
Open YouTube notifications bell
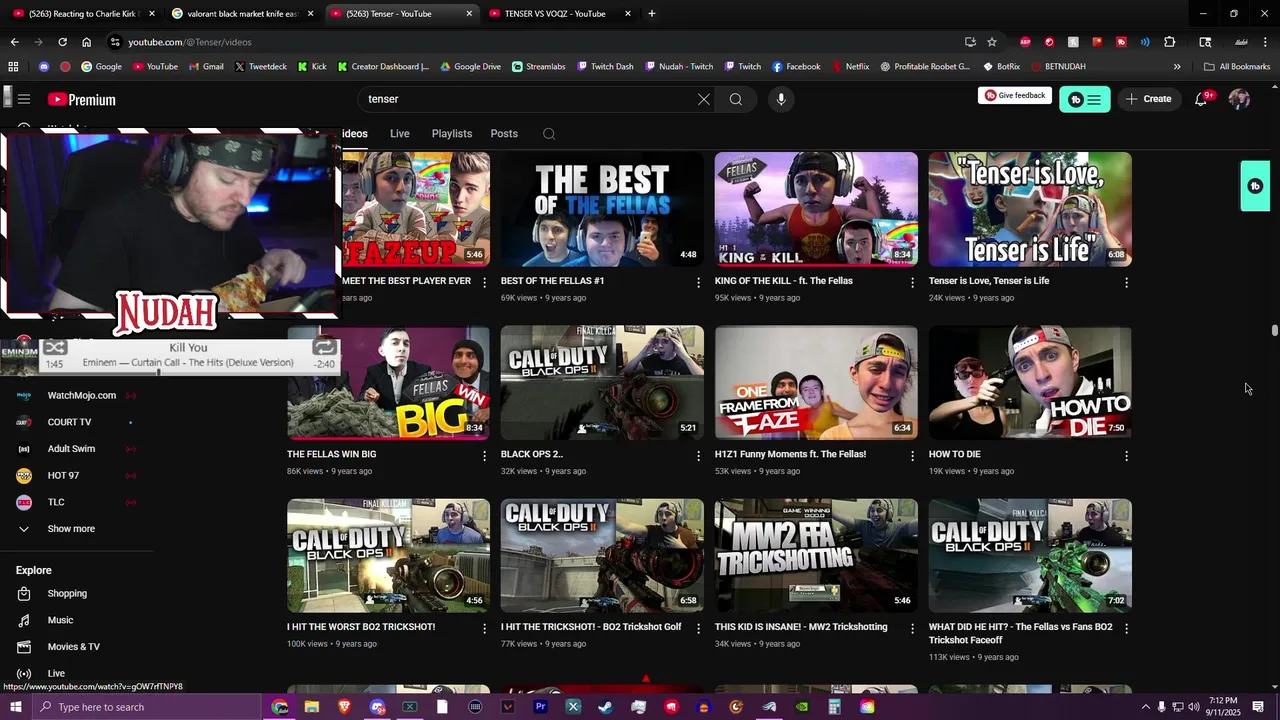(x=1201, y=99)
